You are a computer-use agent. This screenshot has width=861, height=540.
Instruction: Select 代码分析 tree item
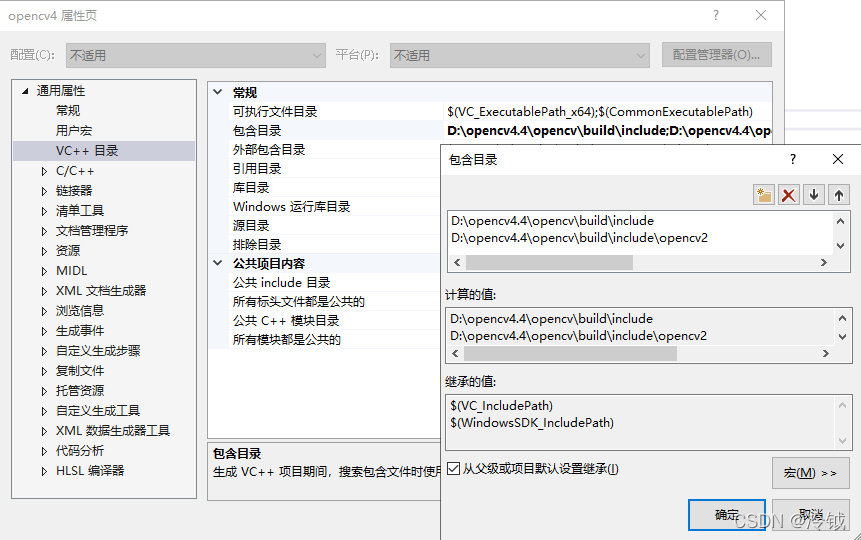point(80,451)
